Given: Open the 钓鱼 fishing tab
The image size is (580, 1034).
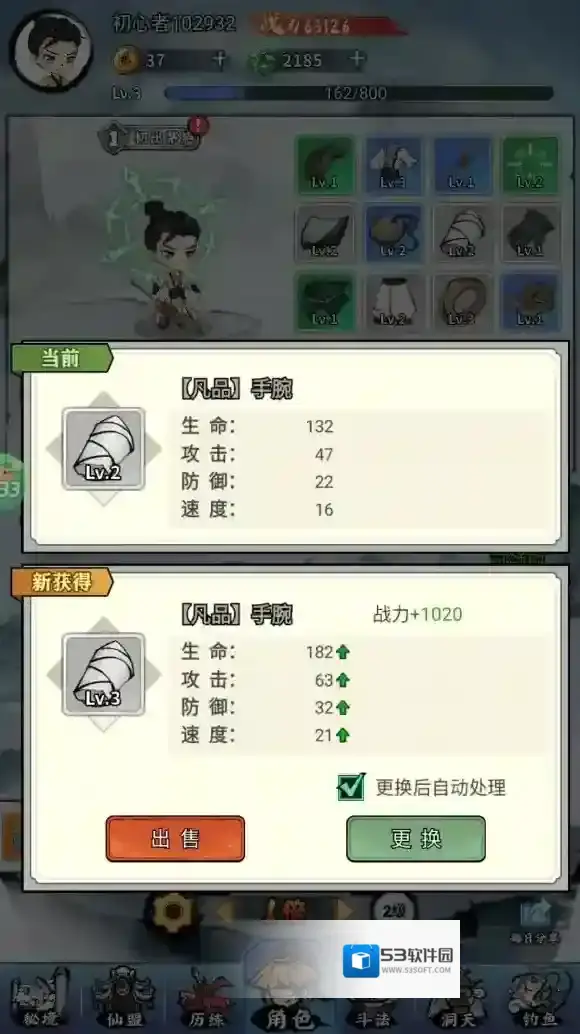Looking at the screenshot, I should [539, 998].
